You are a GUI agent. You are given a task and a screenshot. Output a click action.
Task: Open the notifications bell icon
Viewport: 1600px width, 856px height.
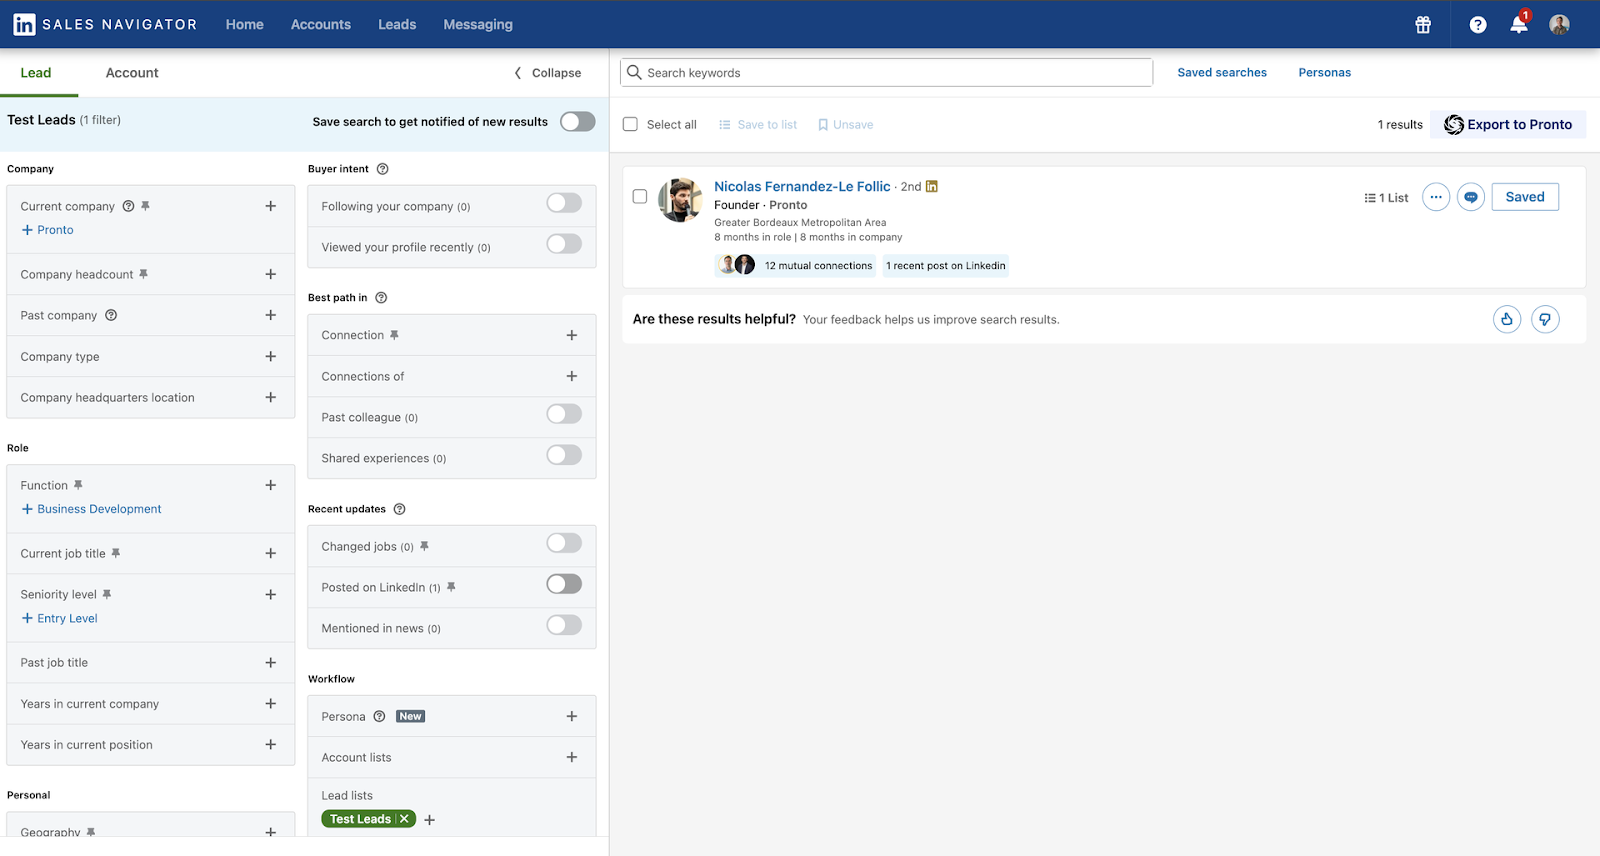[1519, 25]
